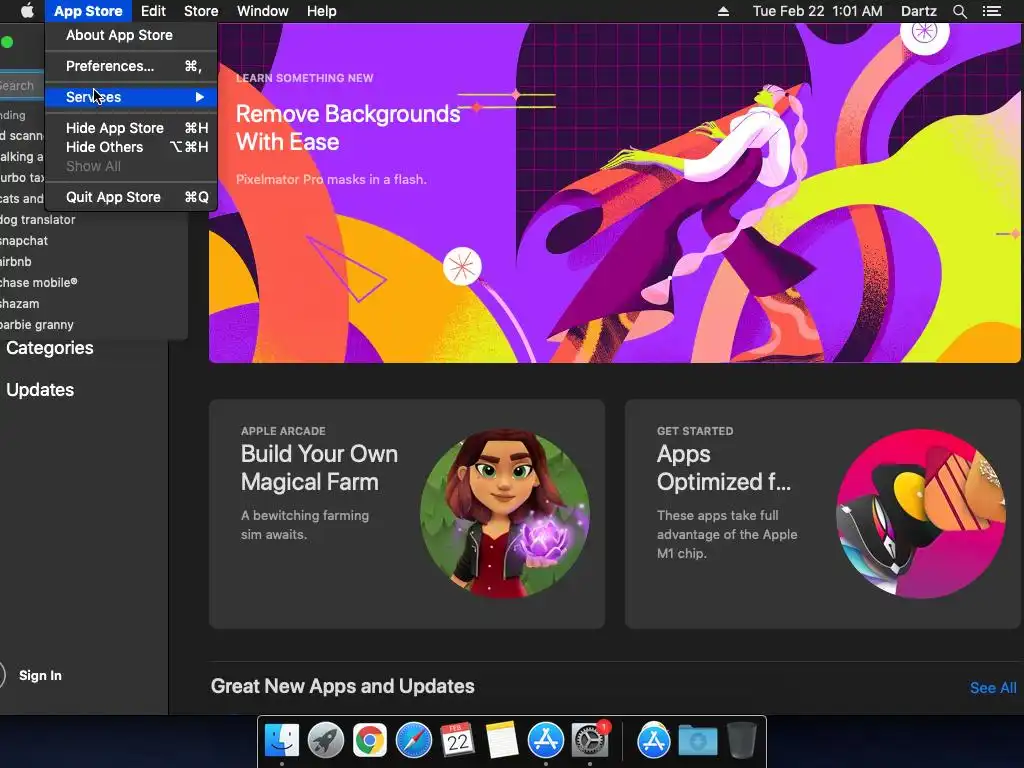1024x768 pixels.
Task: Open the Downloads folder in Dock
Action: coord(697,741)
